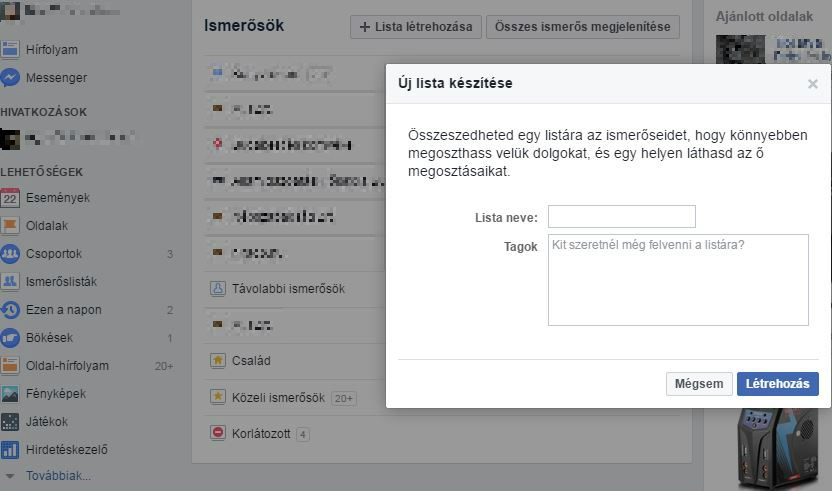The height and width of the screenshot is (491, 832).
Task: Click the Lista létrehozása button
Action: click(x=416, y=27)
